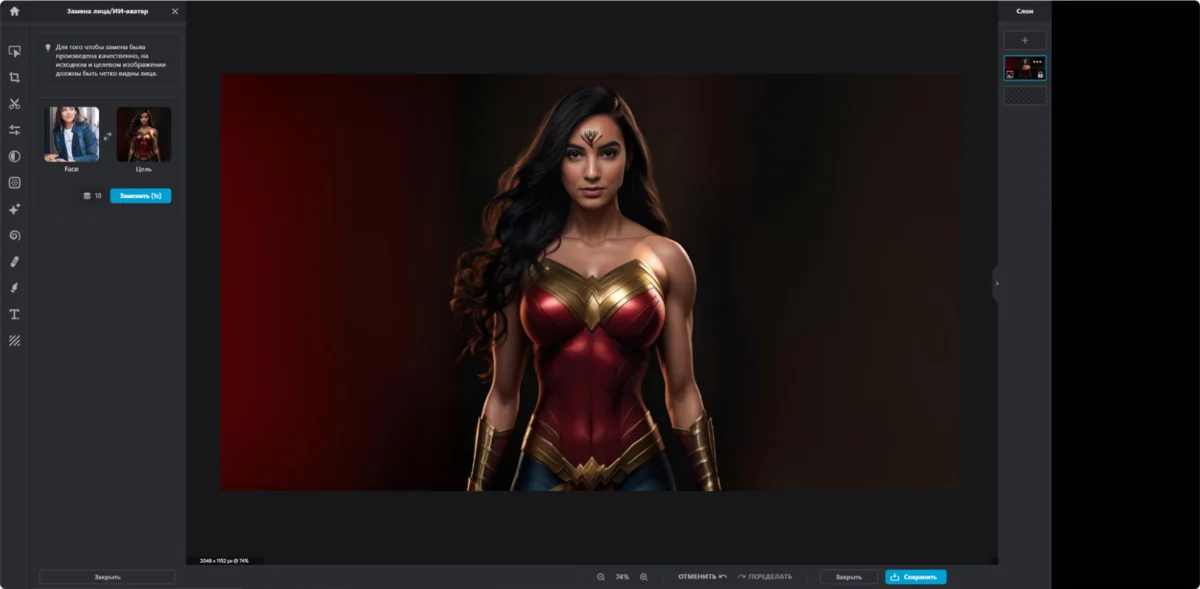Click ПЕРЕДЕЛАТЬ redo button

(765, 577)
